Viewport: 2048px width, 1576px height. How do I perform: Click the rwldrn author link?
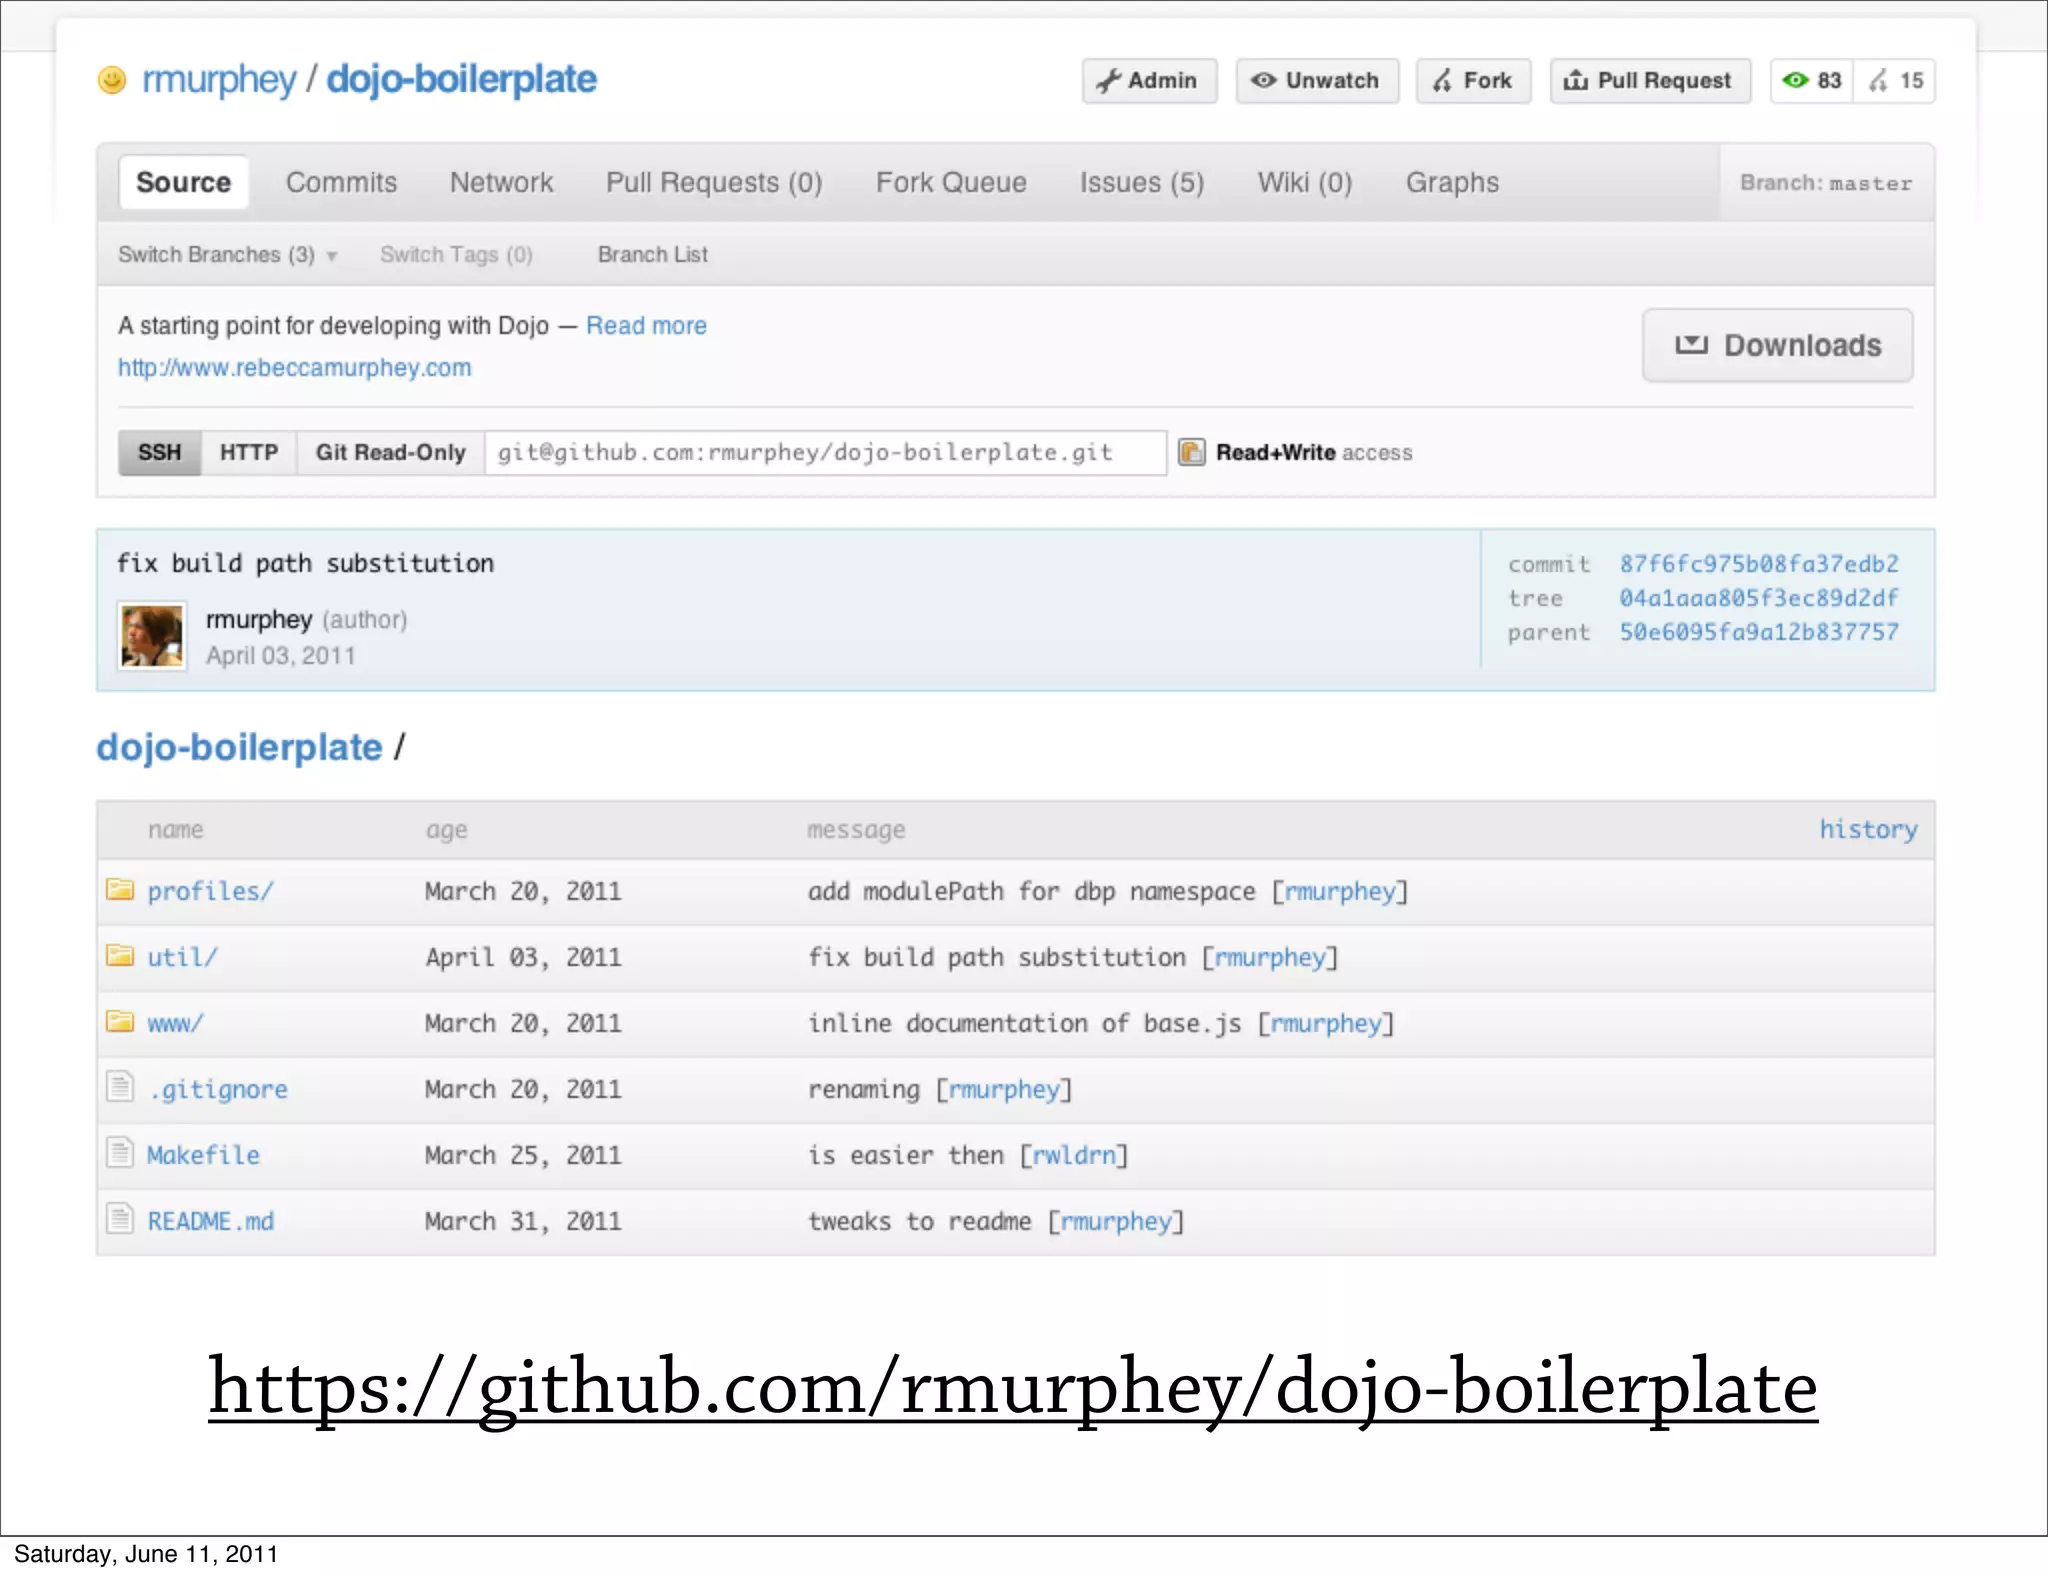[1074, 1156]
